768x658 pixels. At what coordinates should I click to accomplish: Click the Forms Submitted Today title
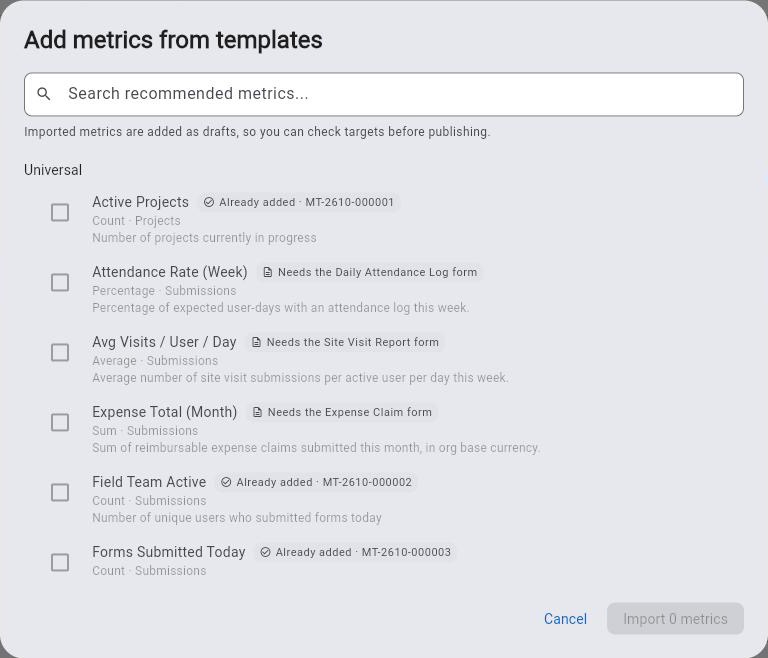click(169, 552)
